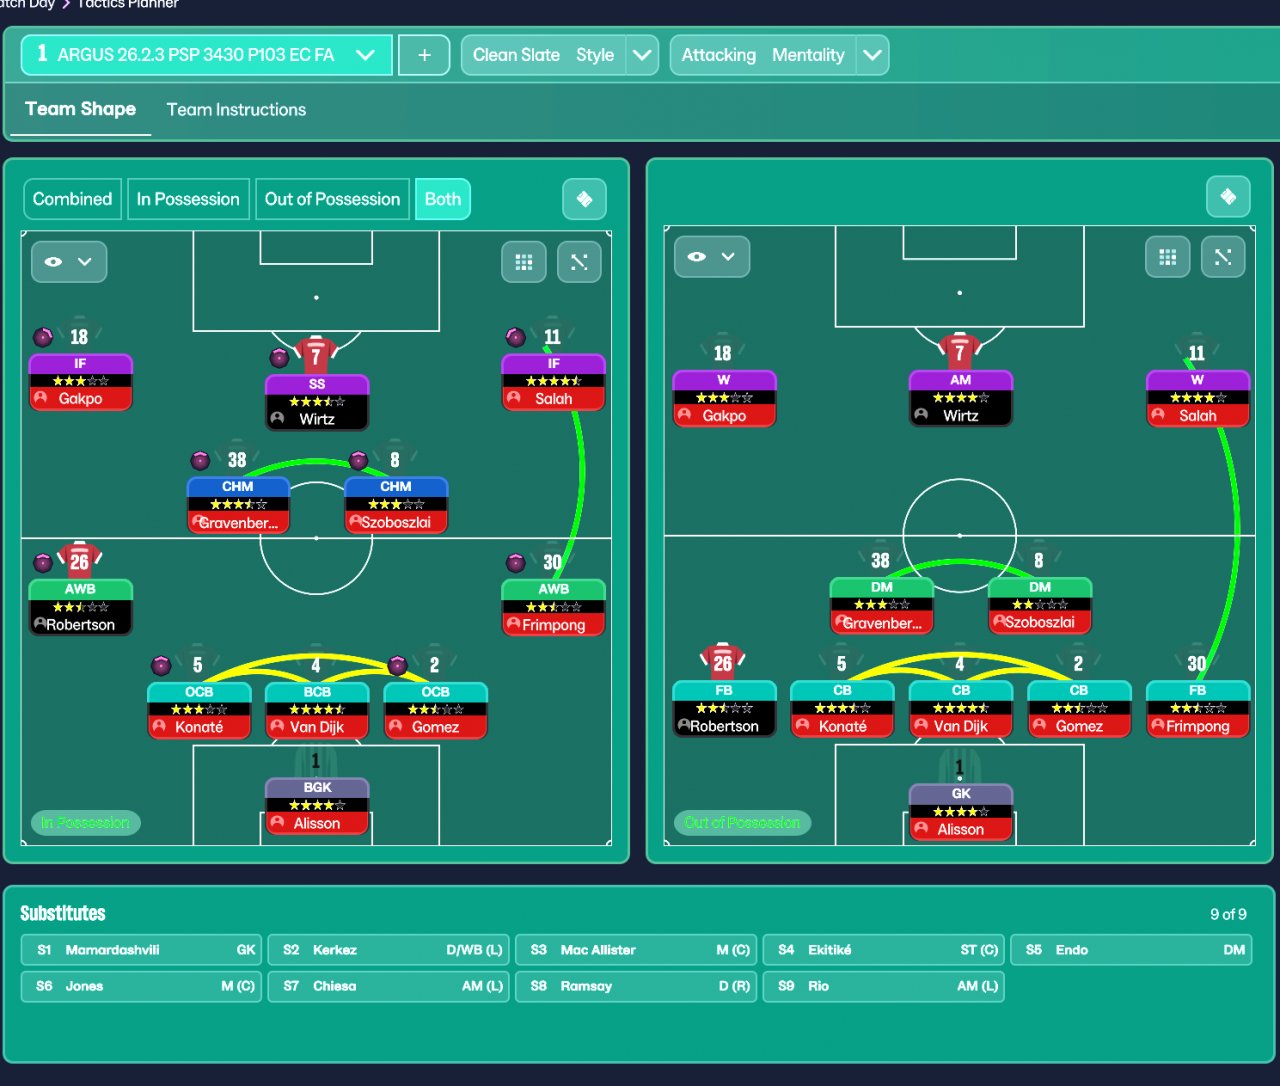Open the grid view icon on left pitch
Viewport: 1280px width, 1086px height.
524,262
